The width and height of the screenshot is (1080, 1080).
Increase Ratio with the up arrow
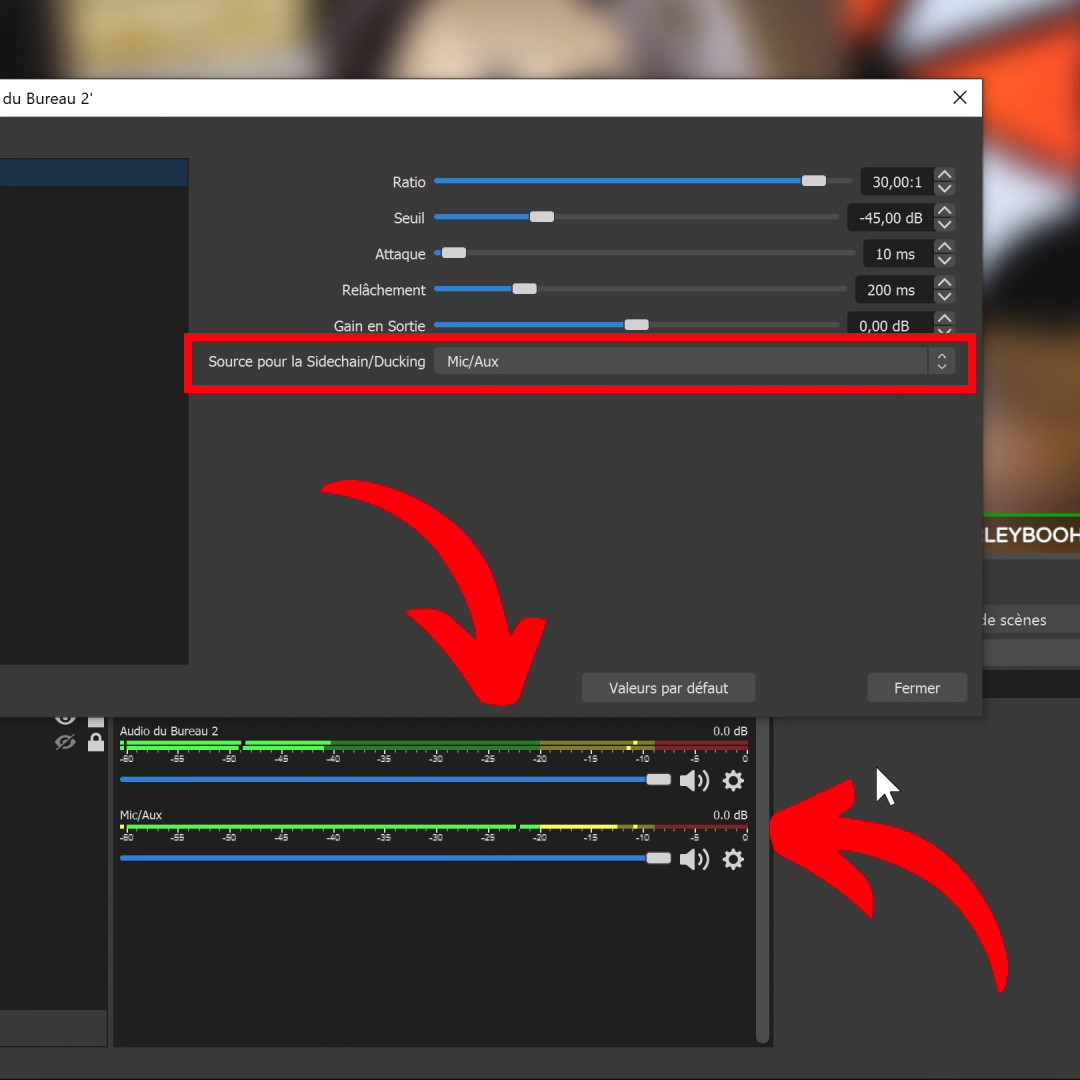coord(944,175)
